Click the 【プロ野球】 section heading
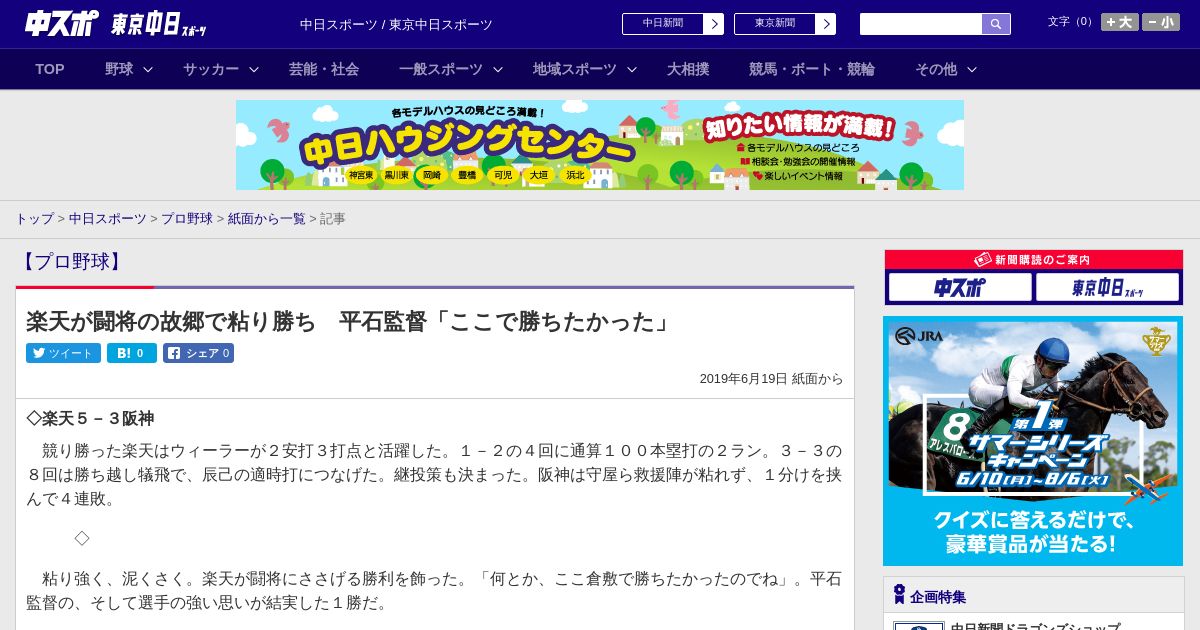 click(x=71, y=262)
